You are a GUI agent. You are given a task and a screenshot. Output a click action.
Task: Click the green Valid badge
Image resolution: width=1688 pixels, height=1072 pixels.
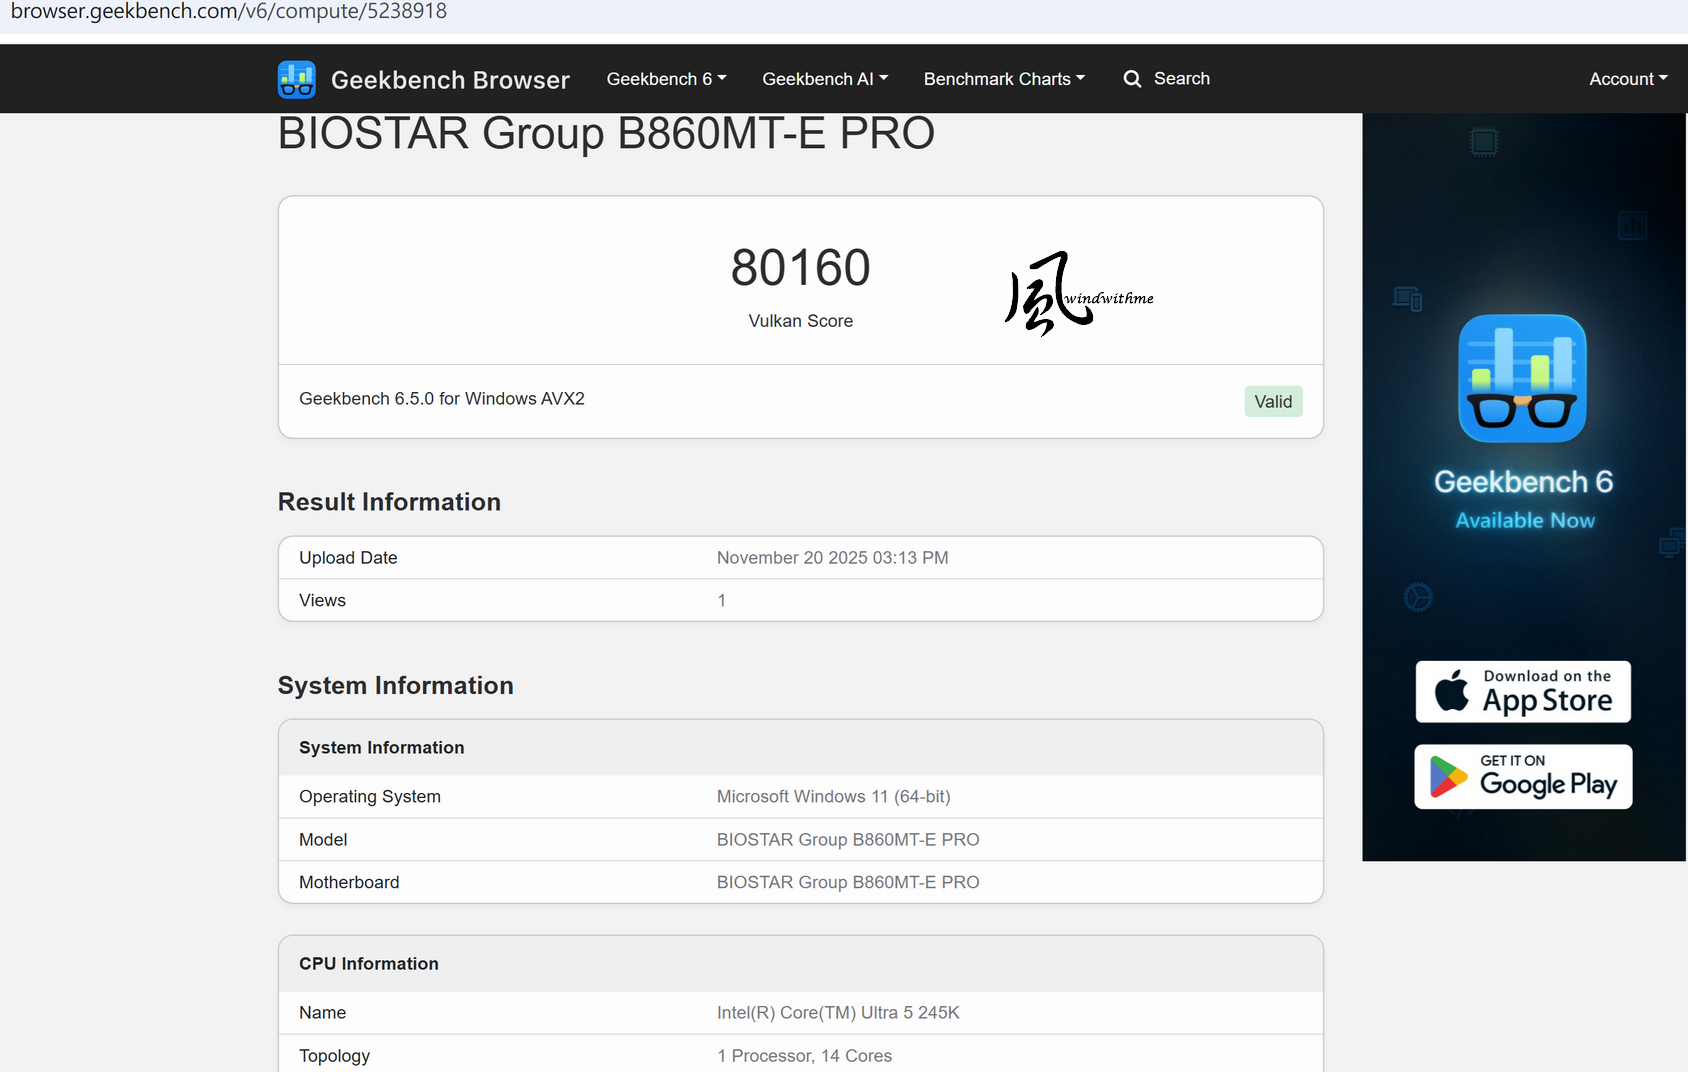coord(1273,401)
